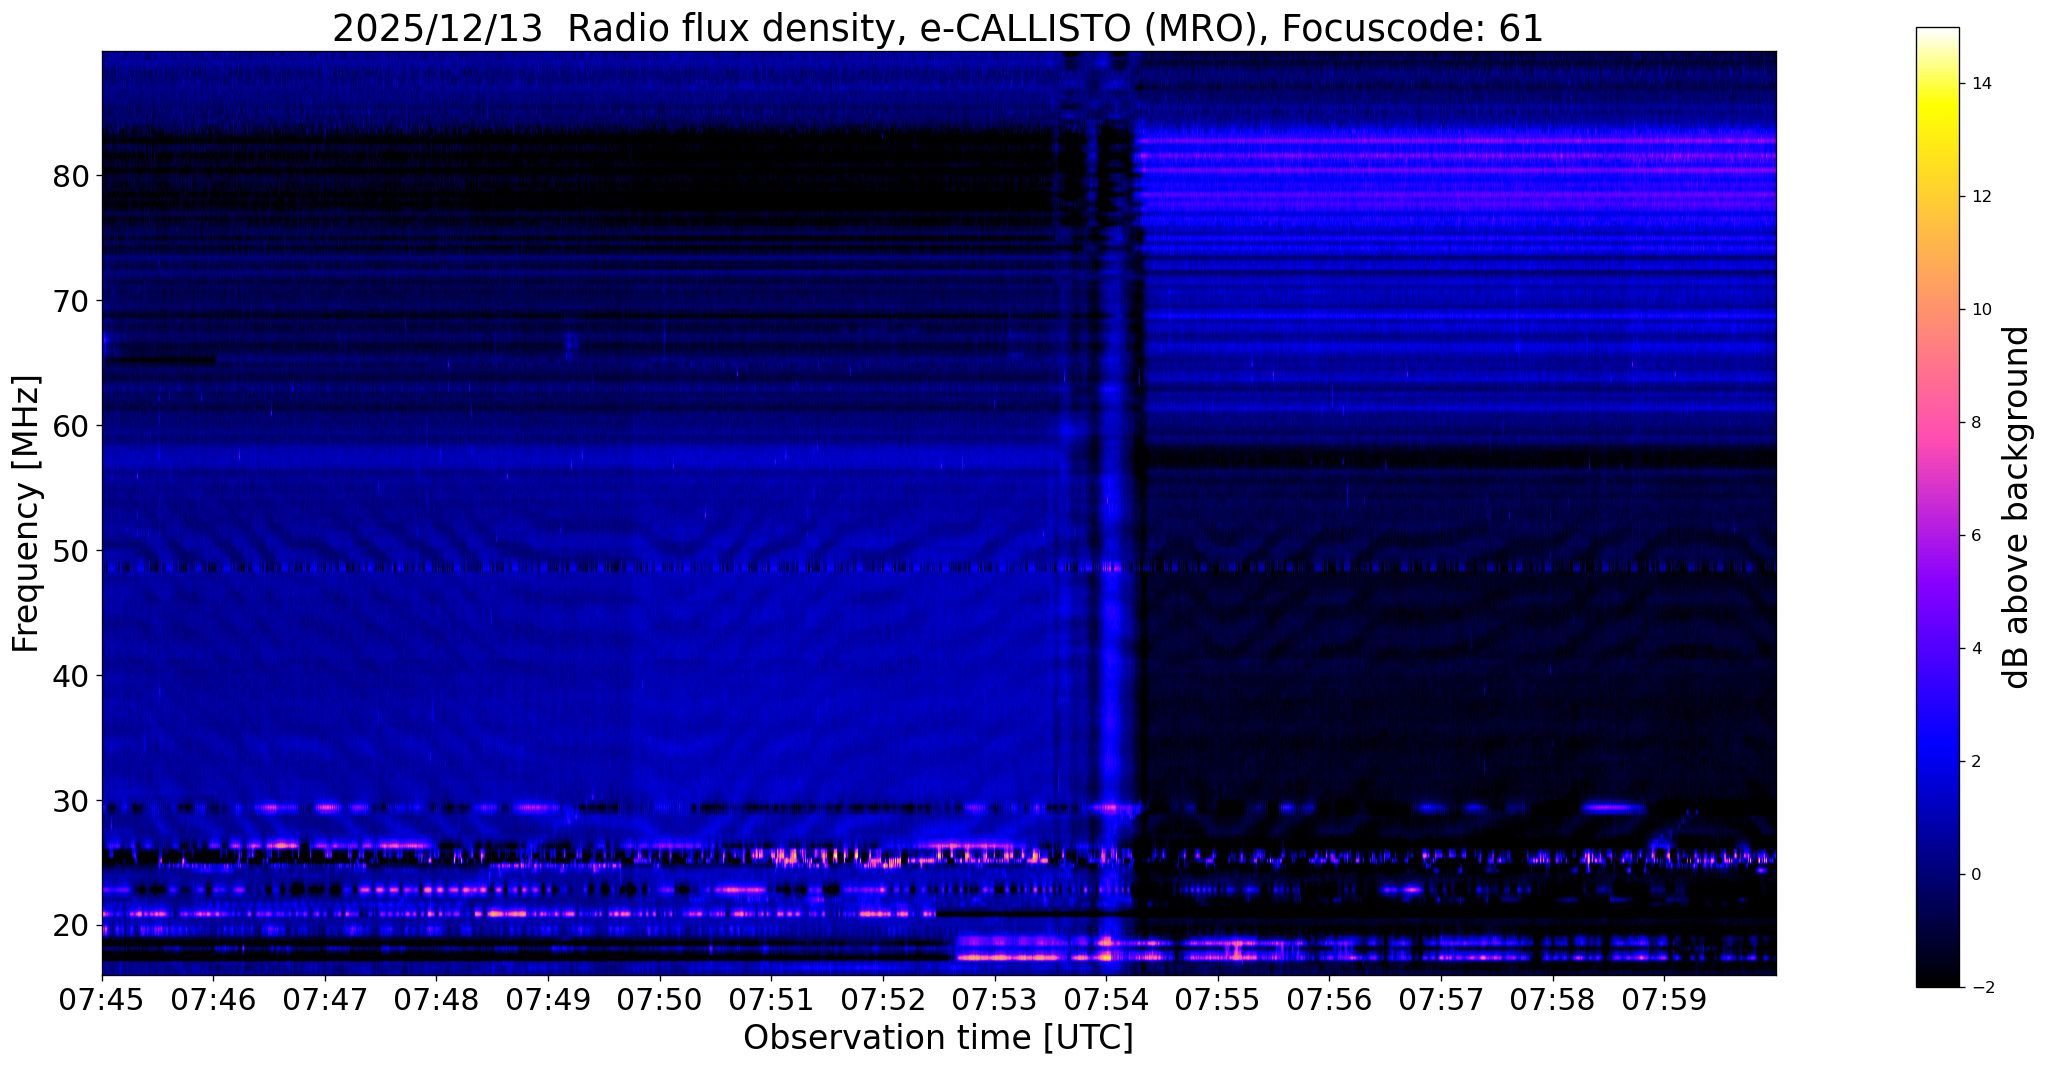Click the colorbar tick label '10'
This screenshot has width=2047, height=1067.
1980,310
